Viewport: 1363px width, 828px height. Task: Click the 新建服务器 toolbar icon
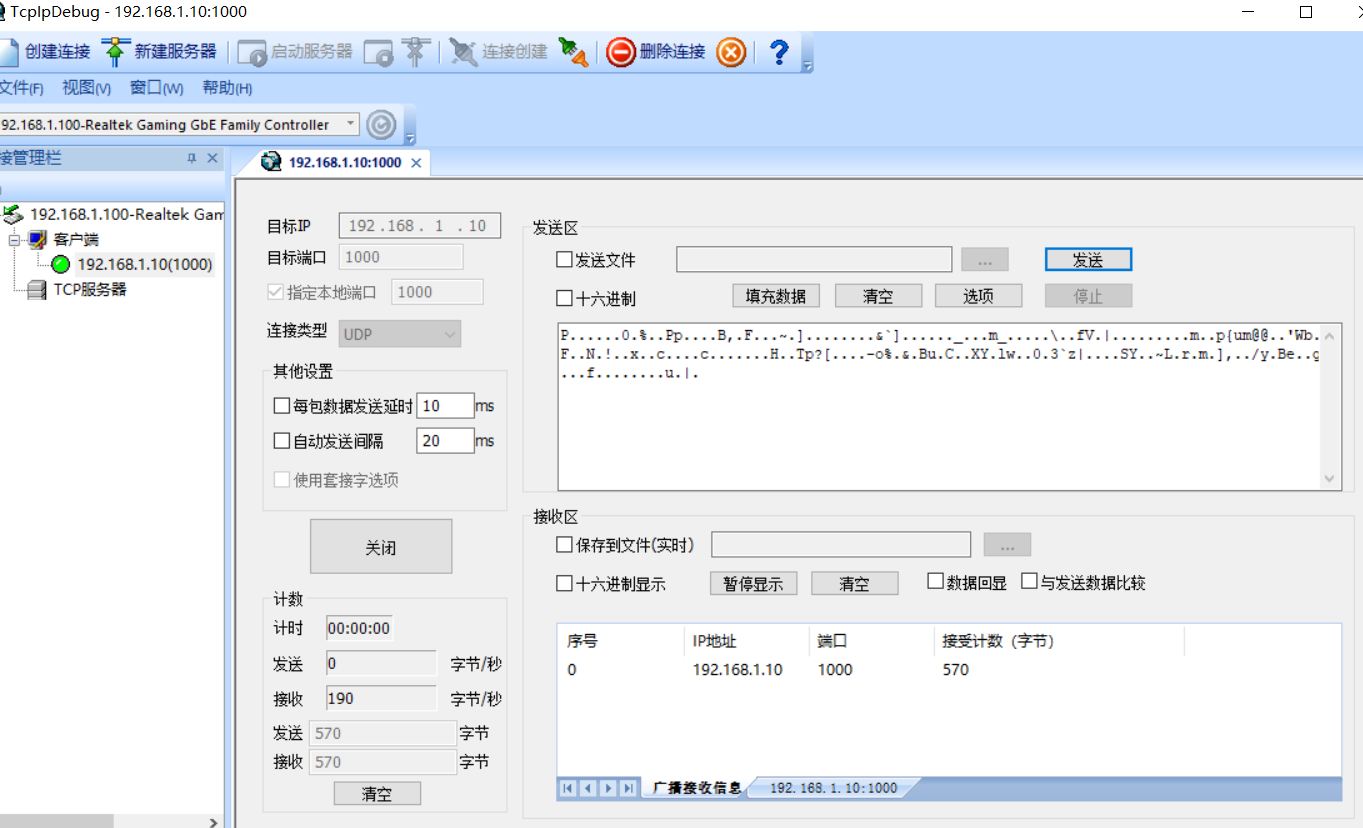coord(117,52)
